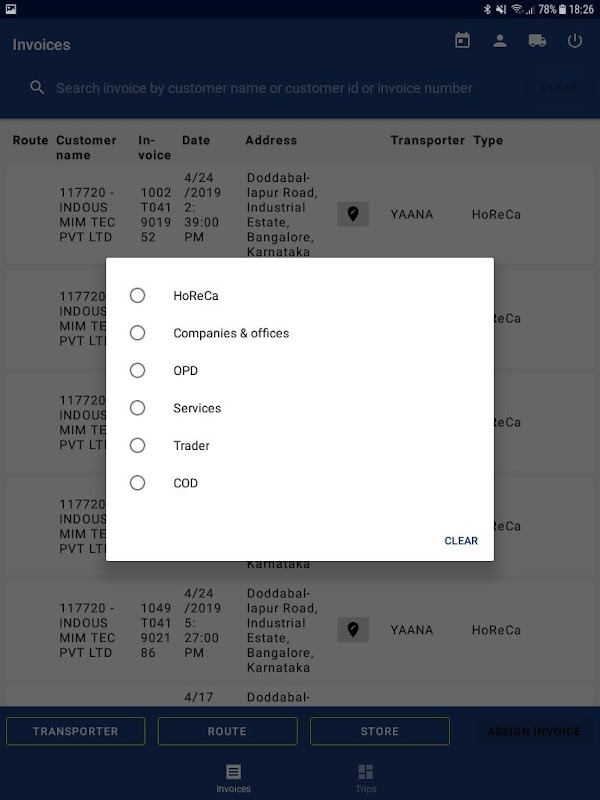This screenshot has width=600, height=800.
Task: Switch to the Trips tab
Action: [x=365, y=778]
